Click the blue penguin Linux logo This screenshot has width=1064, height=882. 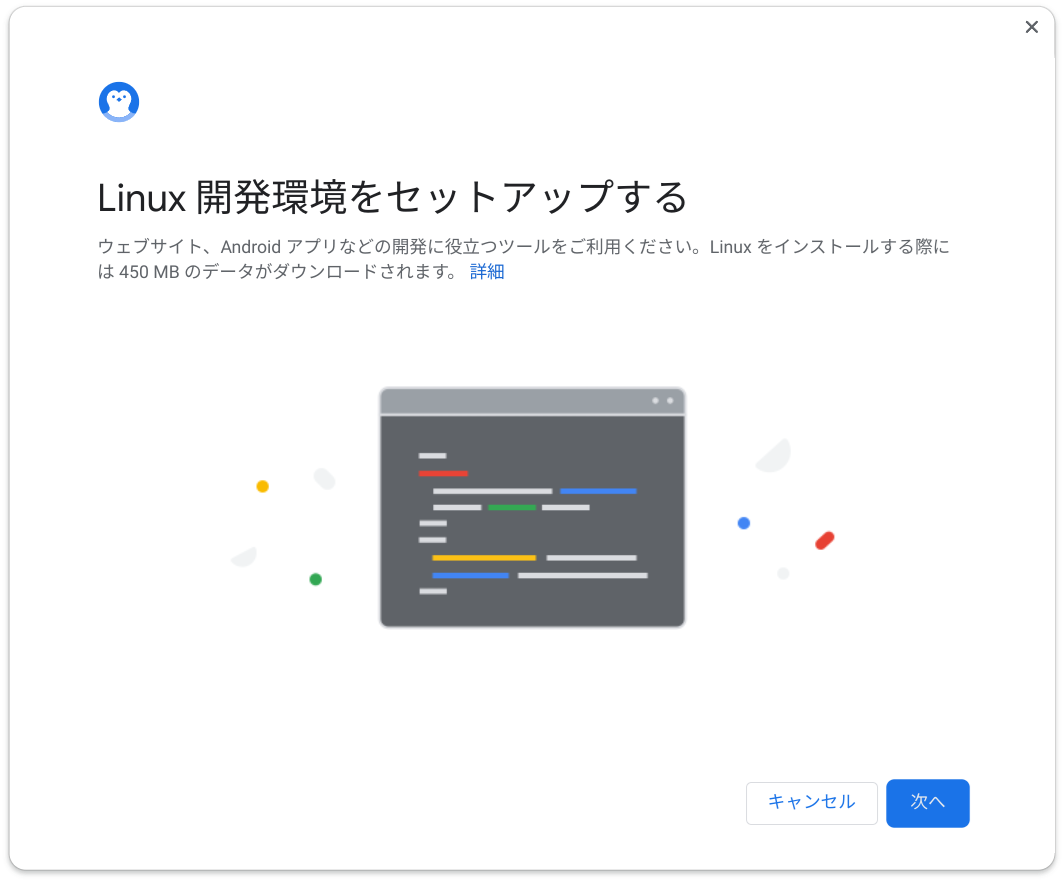coord(119,102)
